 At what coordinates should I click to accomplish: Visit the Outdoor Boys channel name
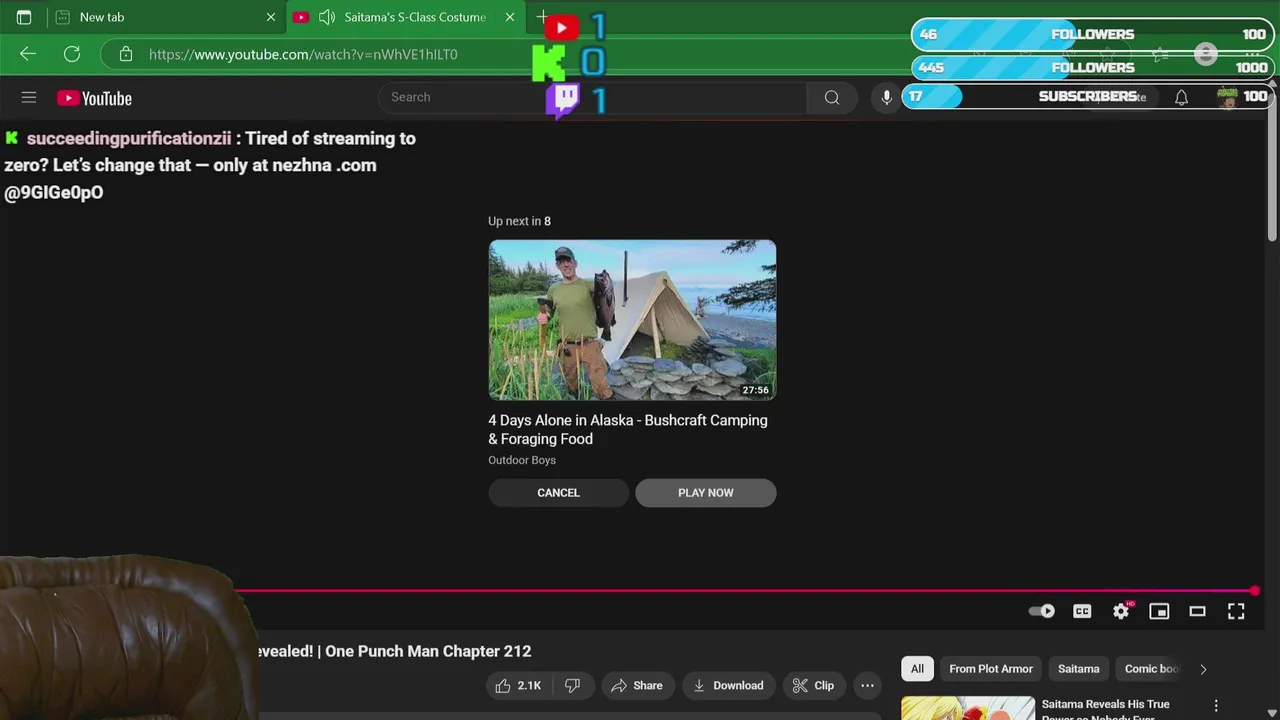[522, 460]
